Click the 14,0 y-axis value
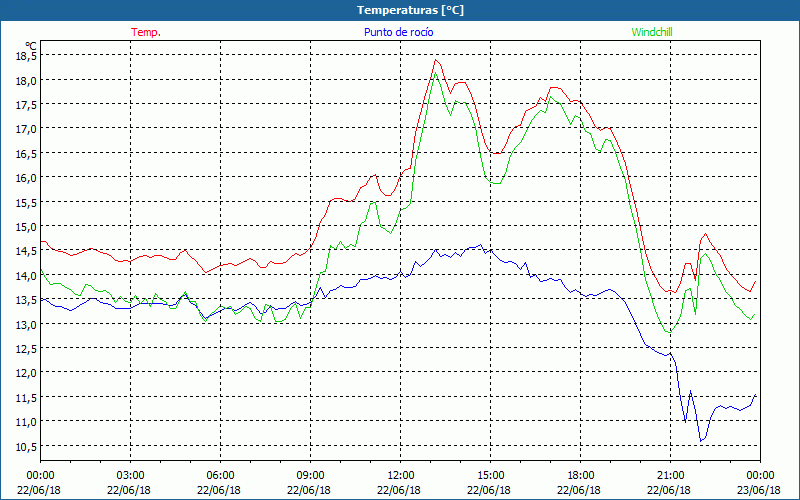The height and width of the screenshot is (500, 800). click(27, 275)
